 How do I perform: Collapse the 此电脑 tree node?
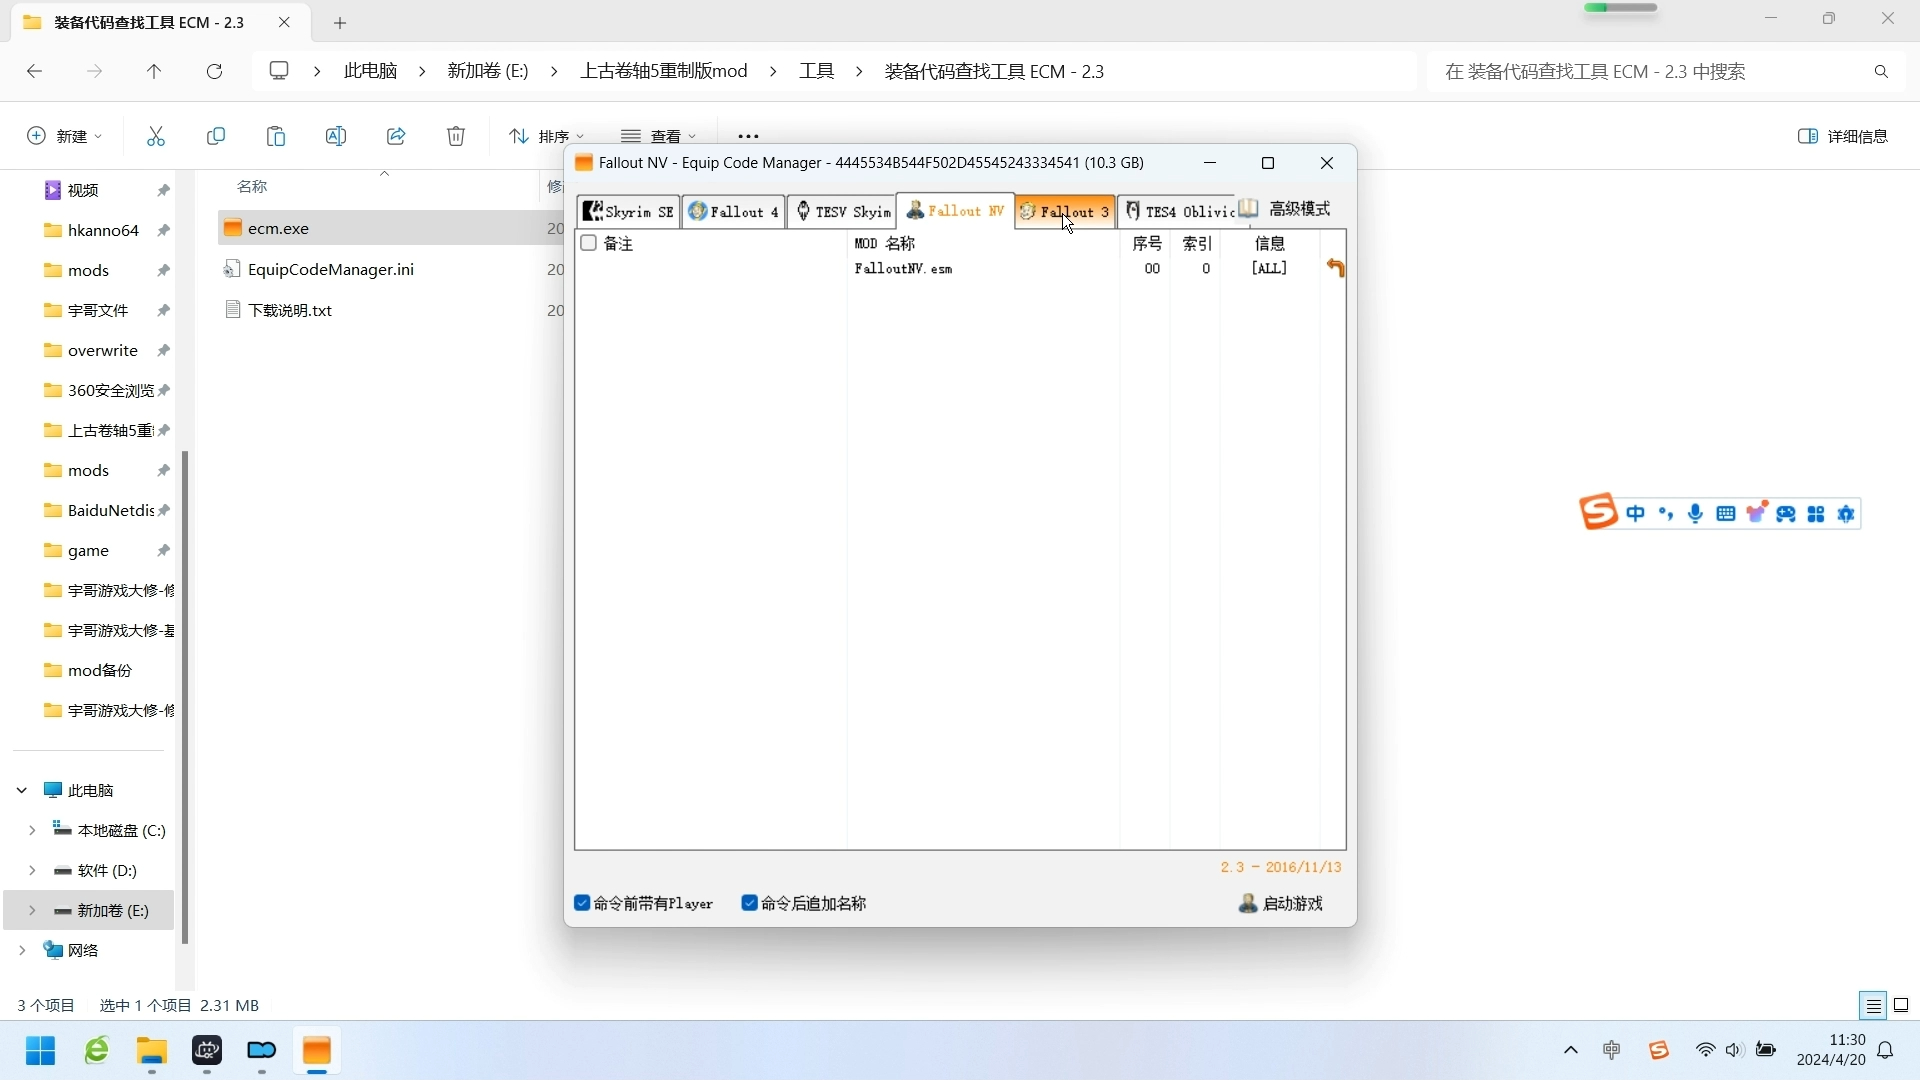21,790
